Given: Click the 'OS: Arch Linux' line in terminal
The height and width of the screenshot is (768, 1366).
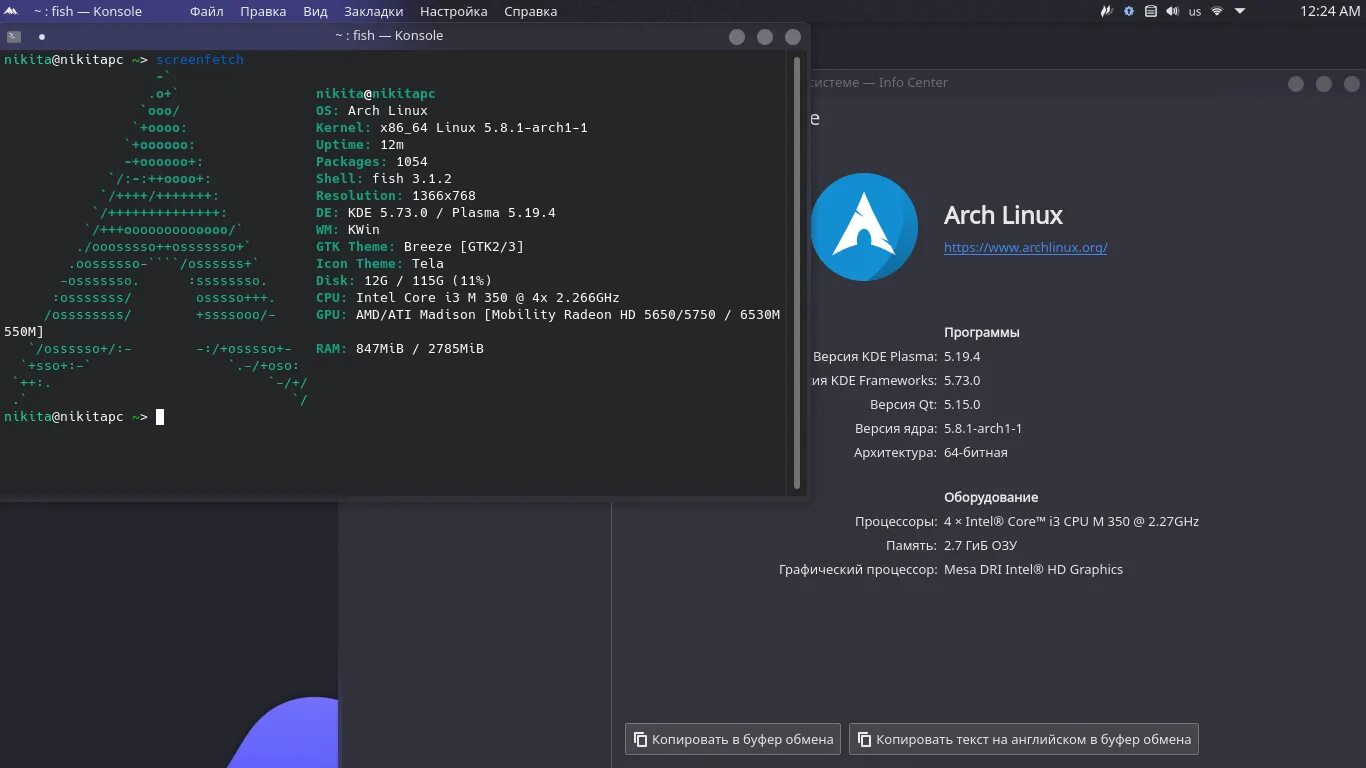Looking at the screenshot, I should [x=372, y=111].
